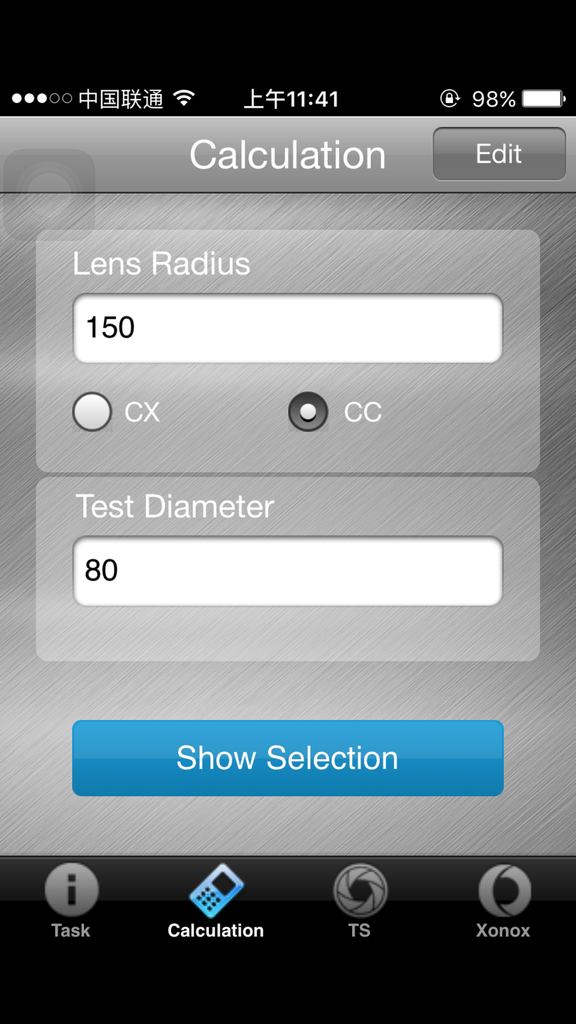Switch to the TS tab label
Screen dimensions: 576x1024
359,931
